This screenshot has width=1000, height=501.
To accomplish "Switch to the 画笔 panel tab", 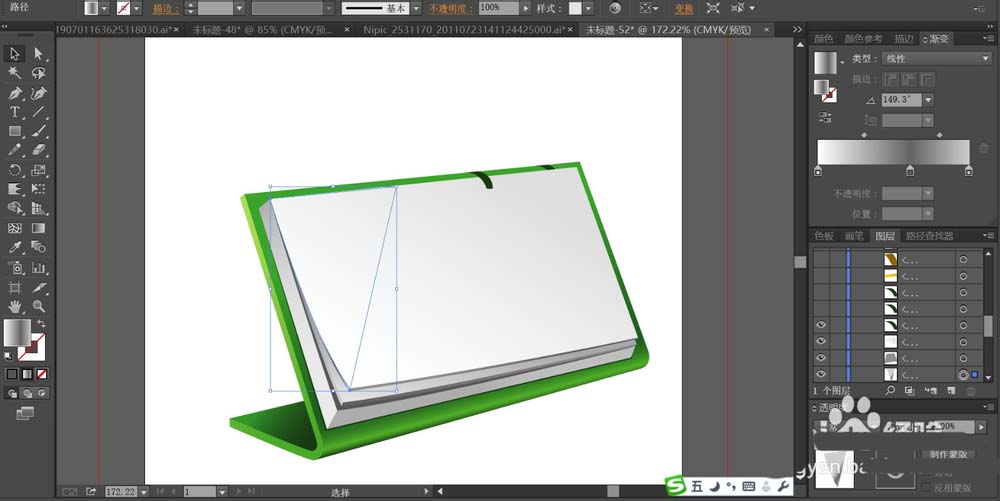I will (x=854, y=236).
